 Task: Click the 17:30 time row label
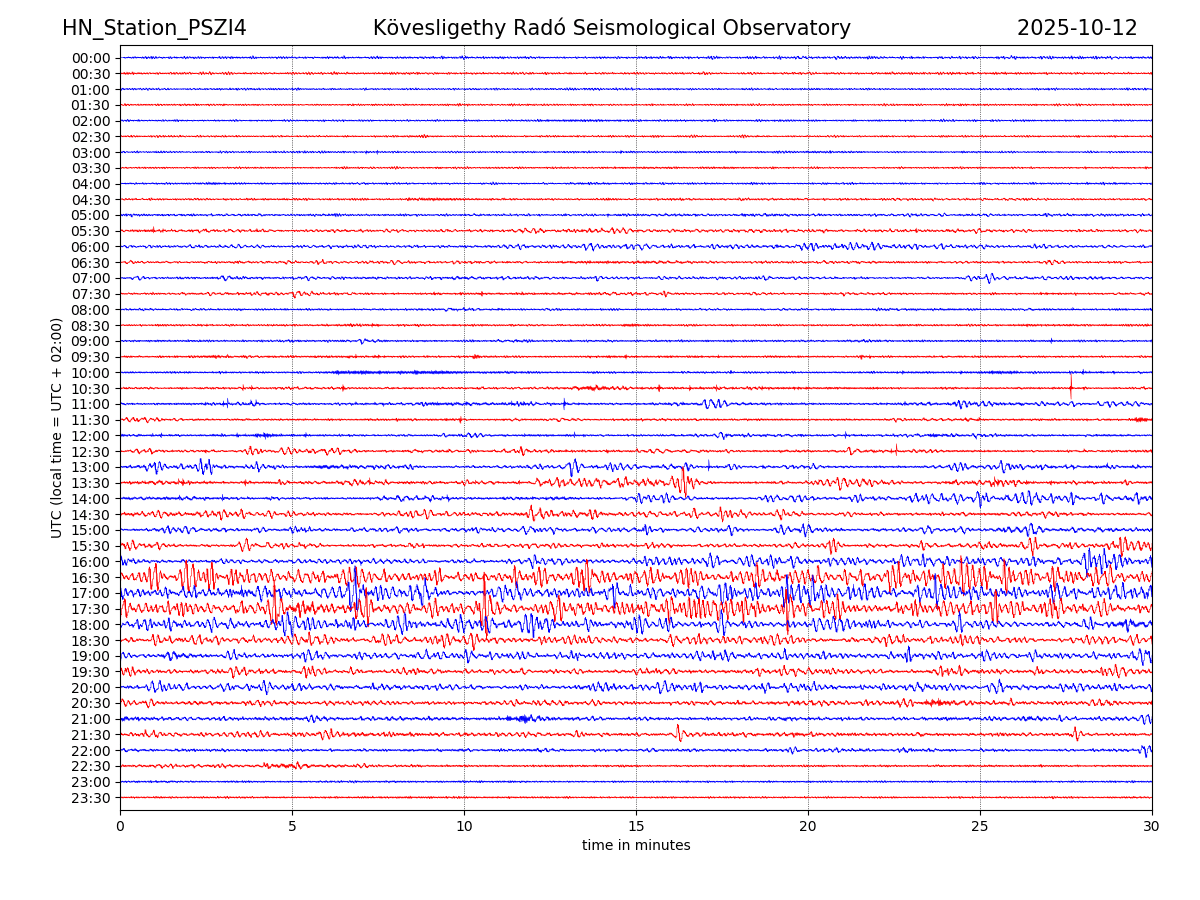[90, 609]
